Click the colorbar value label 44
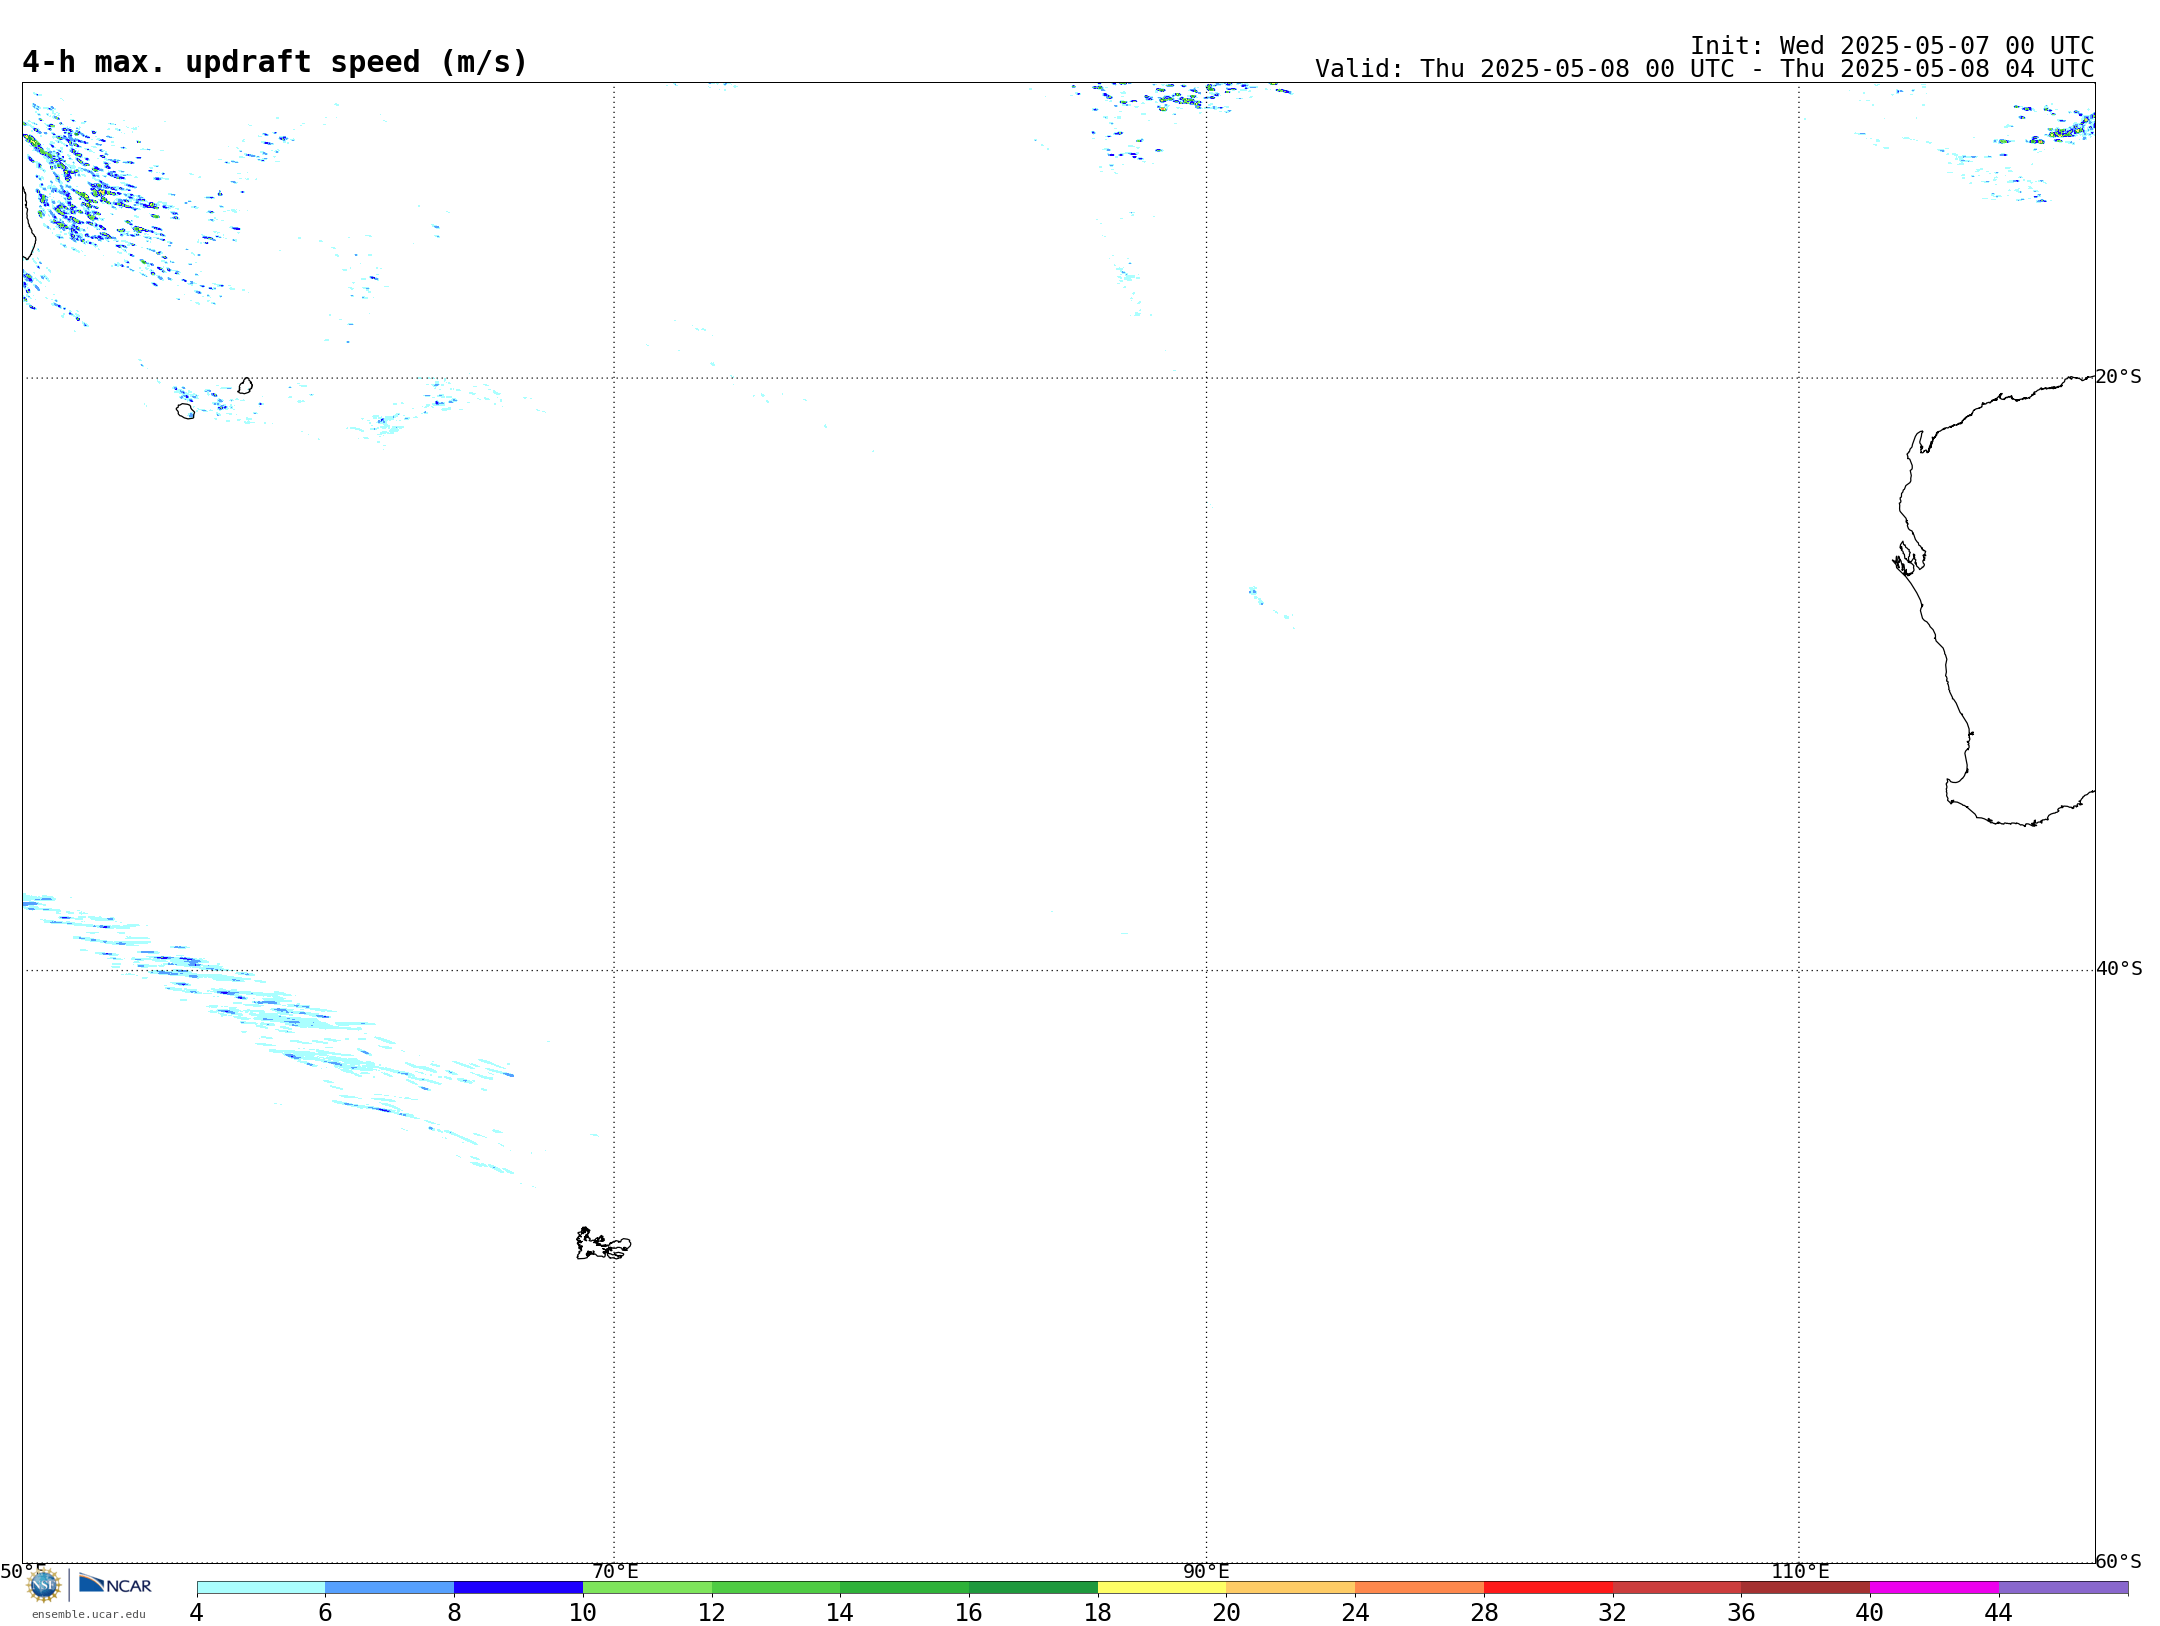The height and width of the screenshot is (1626, 2160). (x=1999, y=1613)
